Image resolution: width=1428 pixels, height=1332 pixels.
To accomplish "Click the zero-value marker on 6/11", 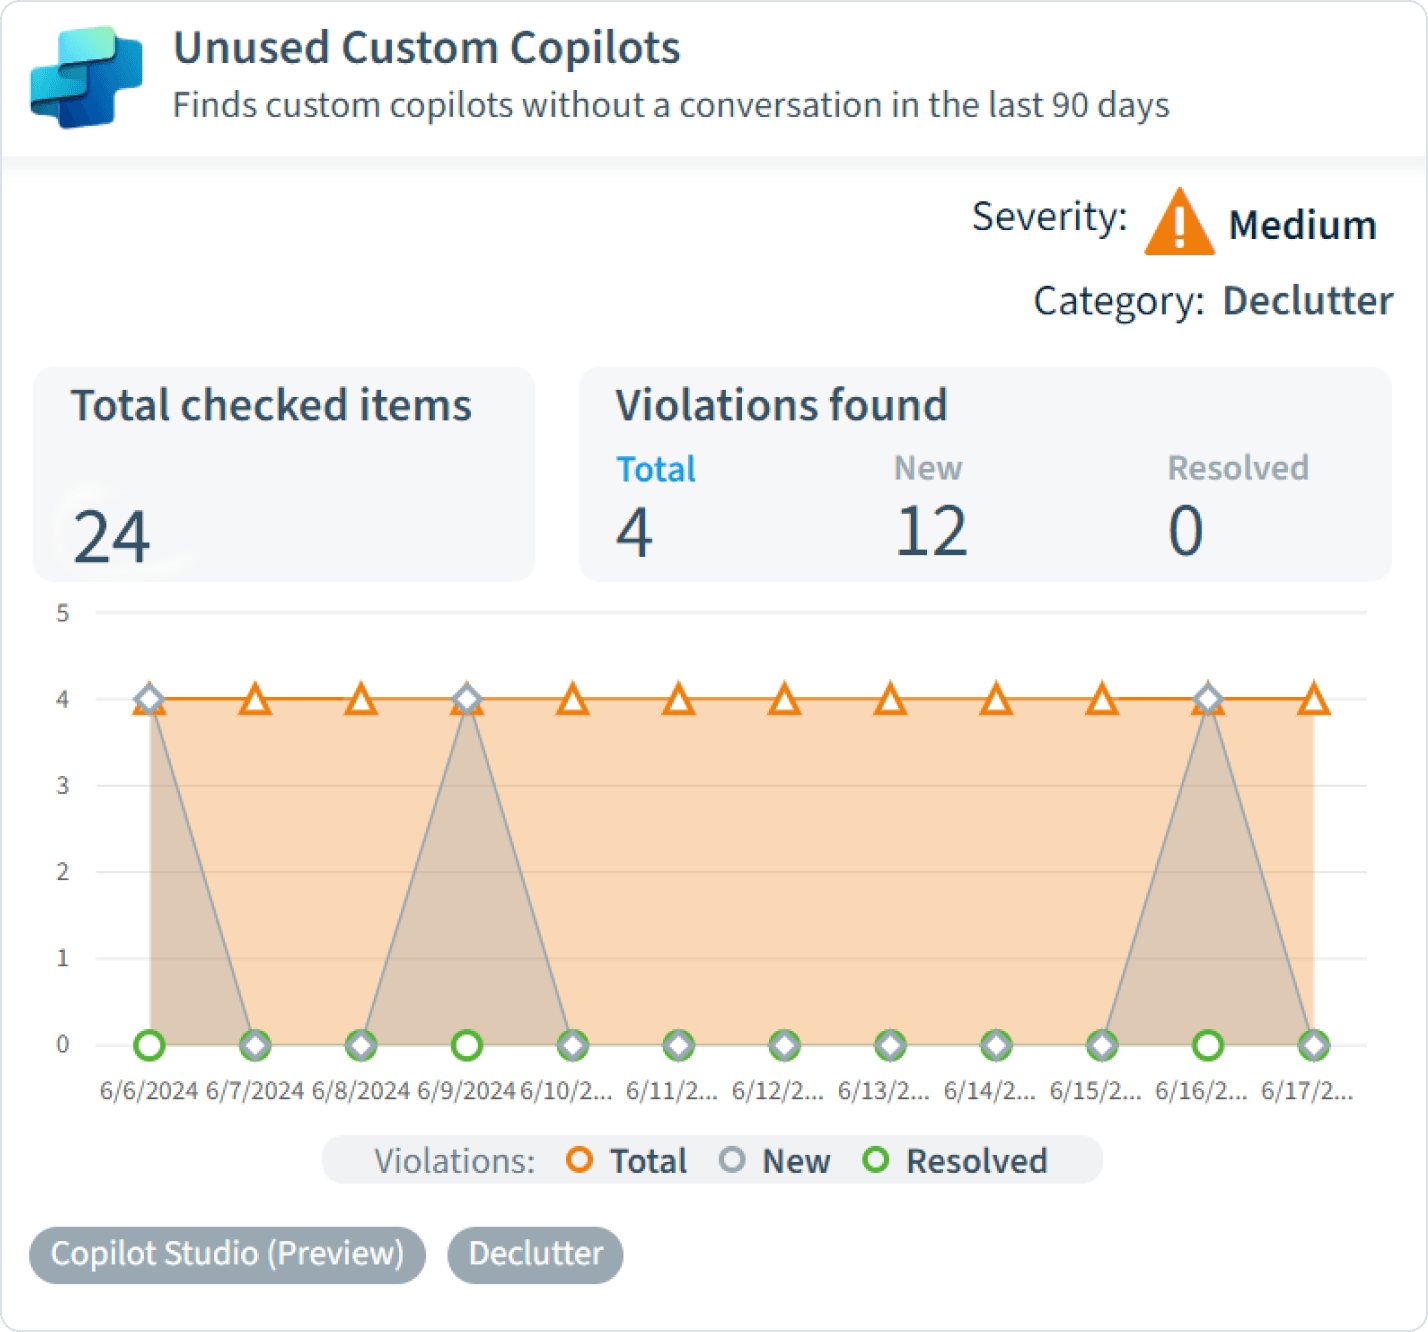I will click(x=679, y=1045).
